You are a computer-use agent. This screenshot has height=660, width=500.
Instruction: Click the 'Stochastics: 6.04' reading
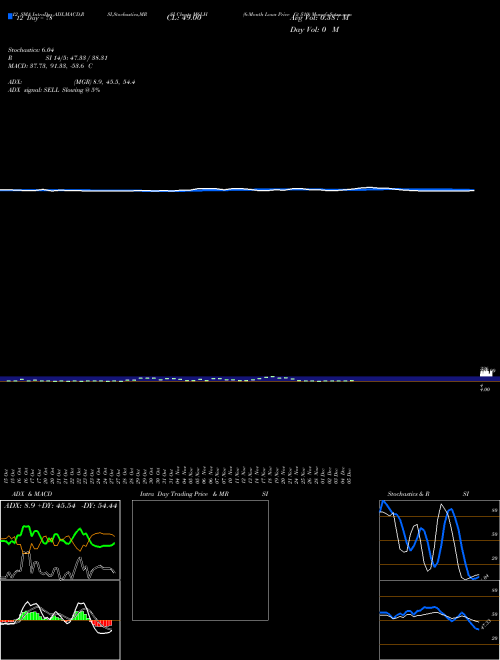(31, 50)
